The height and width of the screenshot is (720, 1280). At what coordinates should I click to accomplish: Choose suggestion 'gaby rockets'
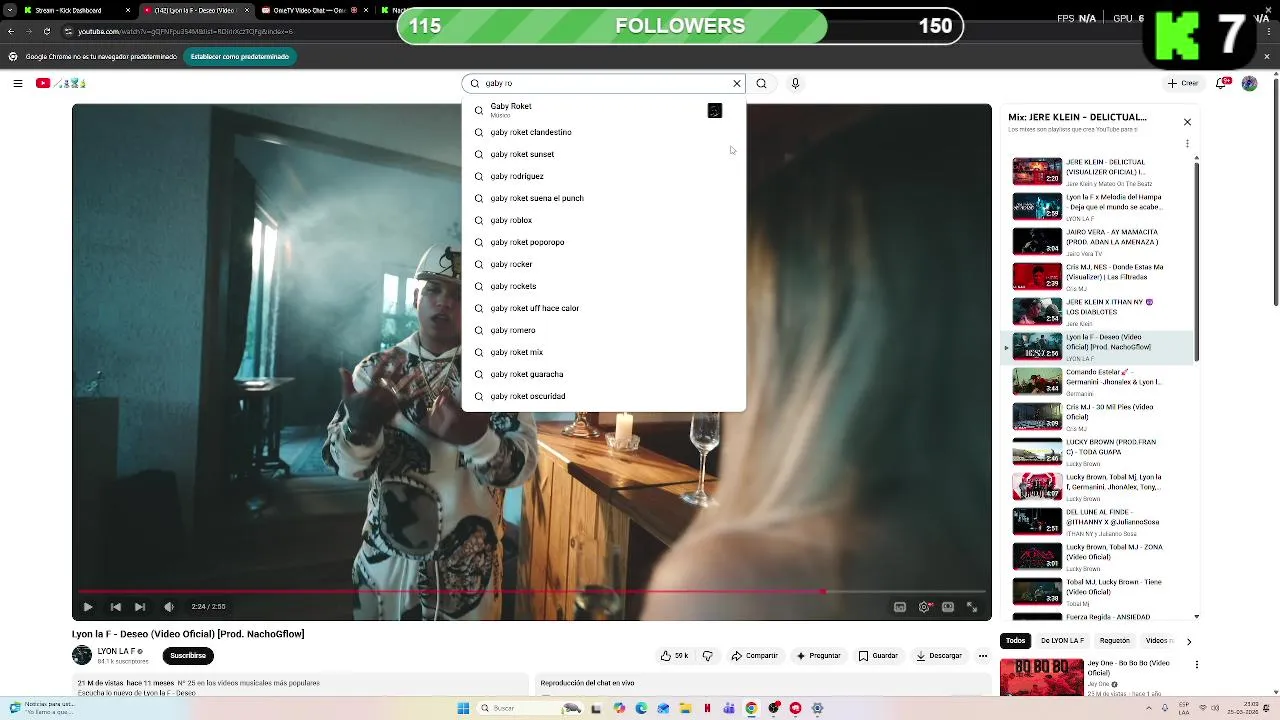[x=604, y=286]
